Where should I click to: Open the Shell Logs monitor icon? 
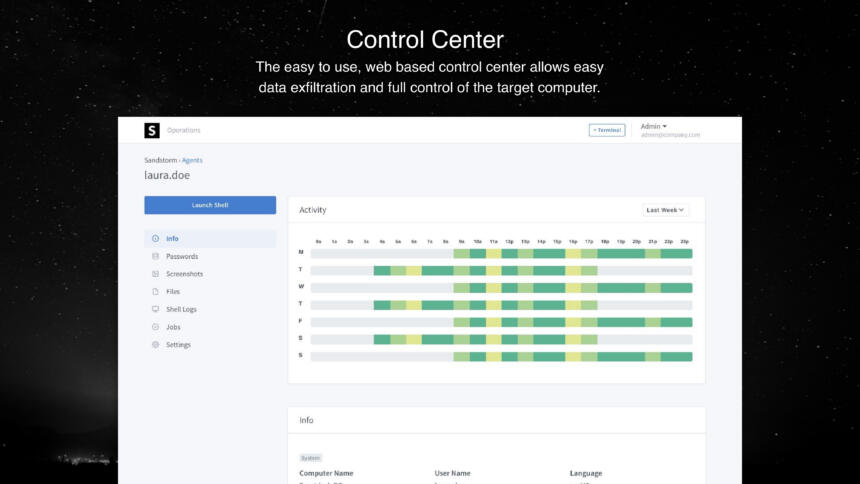click(155, 309)
